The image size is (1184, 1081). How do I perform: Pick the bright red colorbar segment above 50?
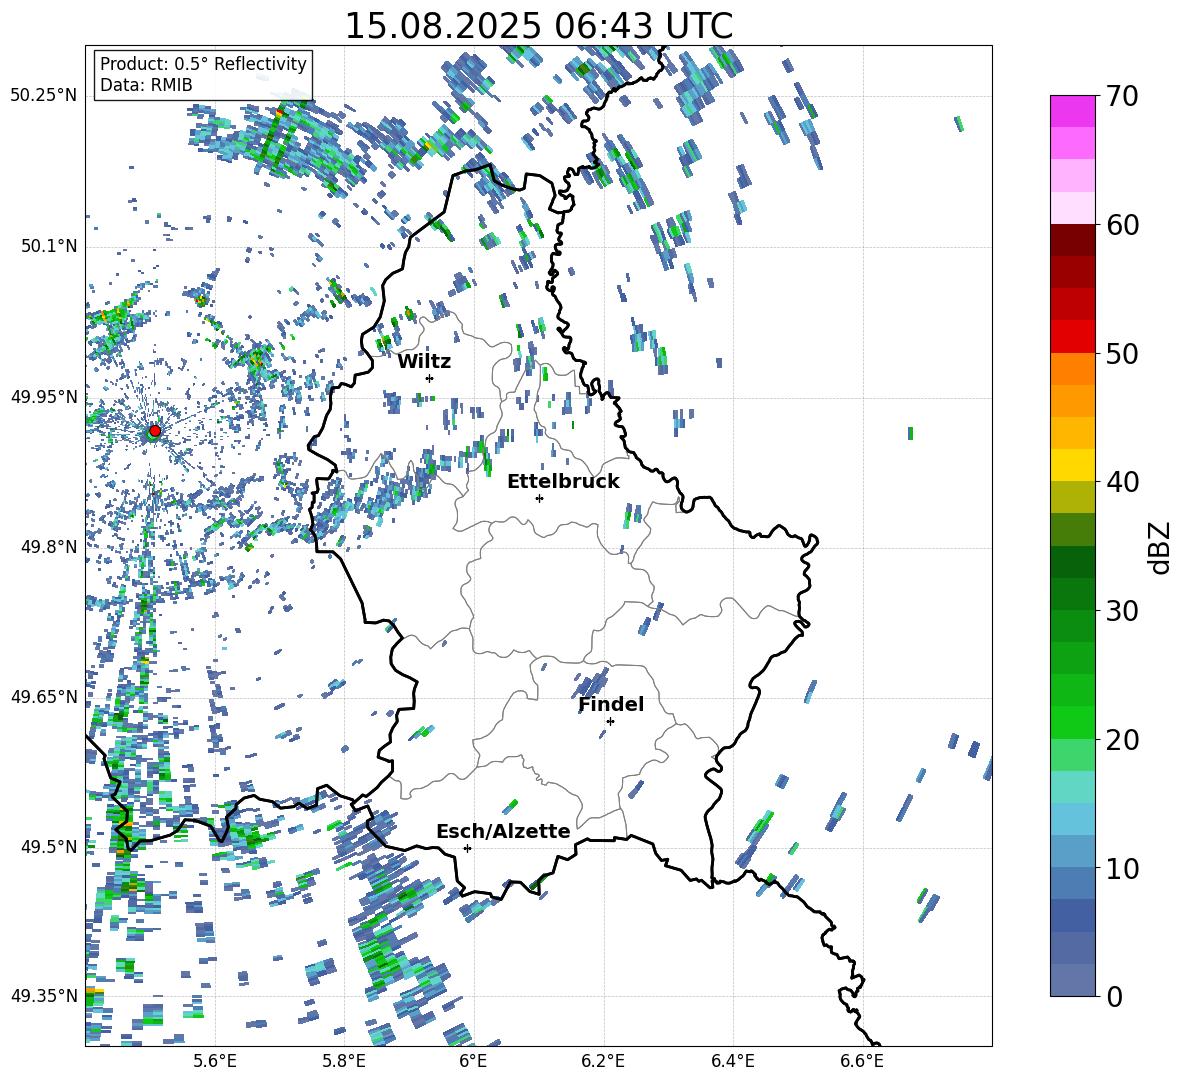(x=1072, y=337)
